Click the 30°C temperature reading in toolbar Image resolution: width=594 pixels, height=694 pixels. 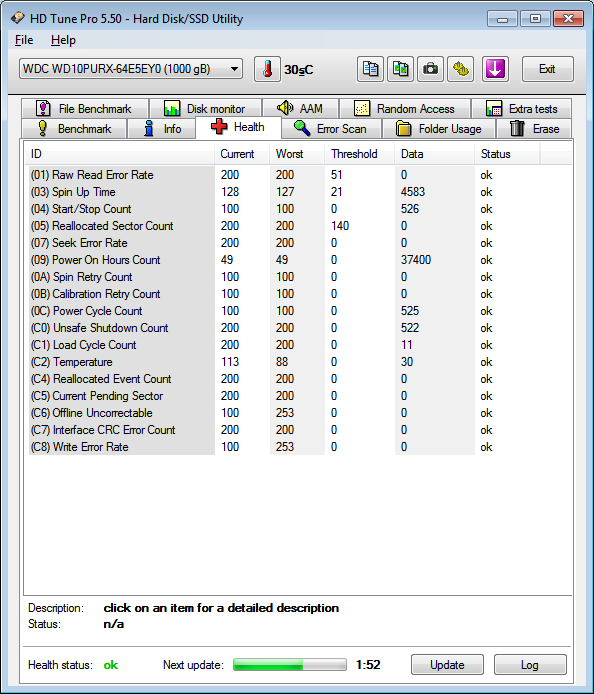click(299, 70)
